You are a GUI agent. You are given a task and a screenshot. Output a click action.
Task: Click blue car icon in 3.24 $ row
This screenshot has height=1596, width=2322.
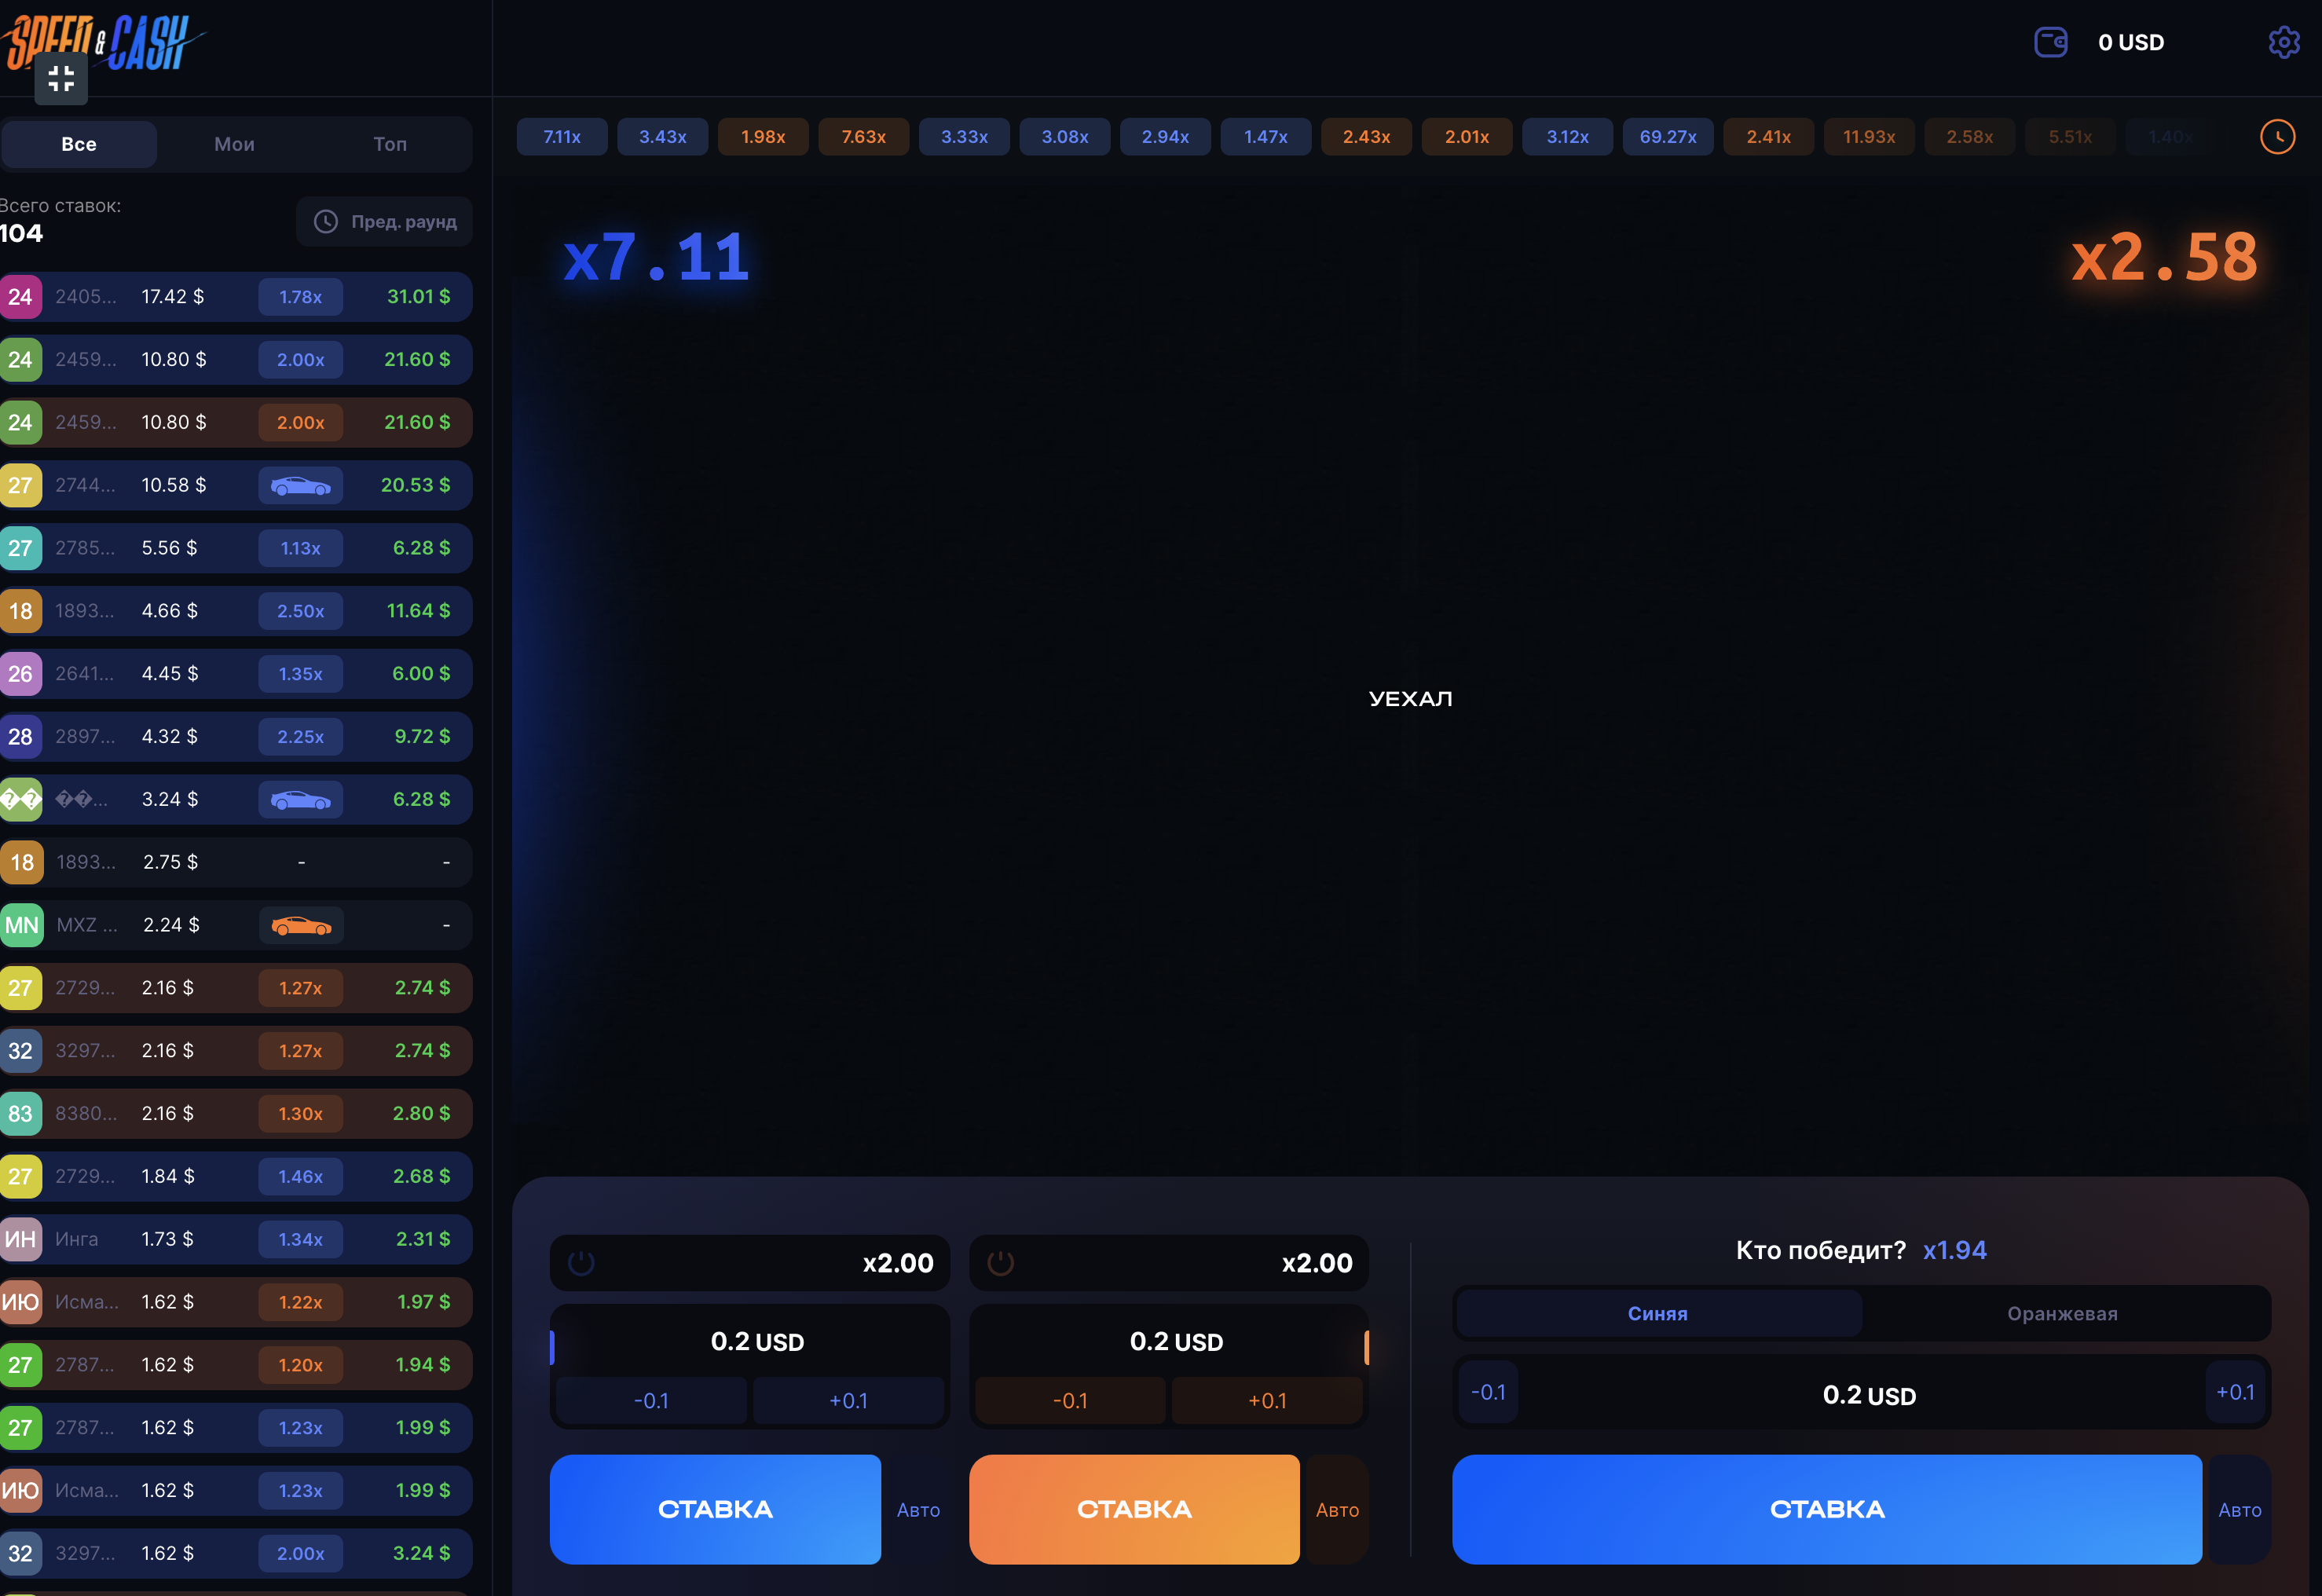coord(300,800)
